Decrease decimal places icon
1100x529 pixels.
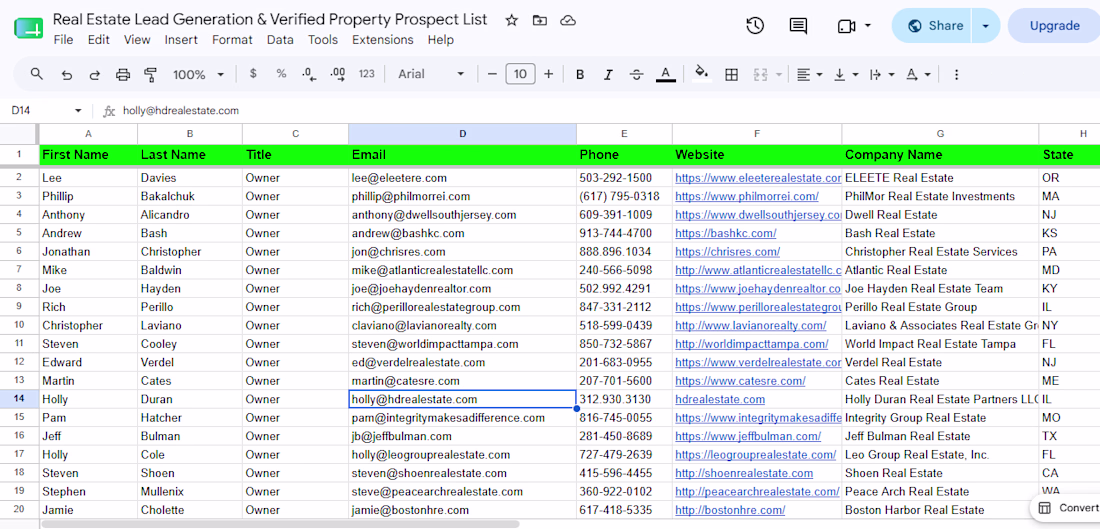[309, 74]
